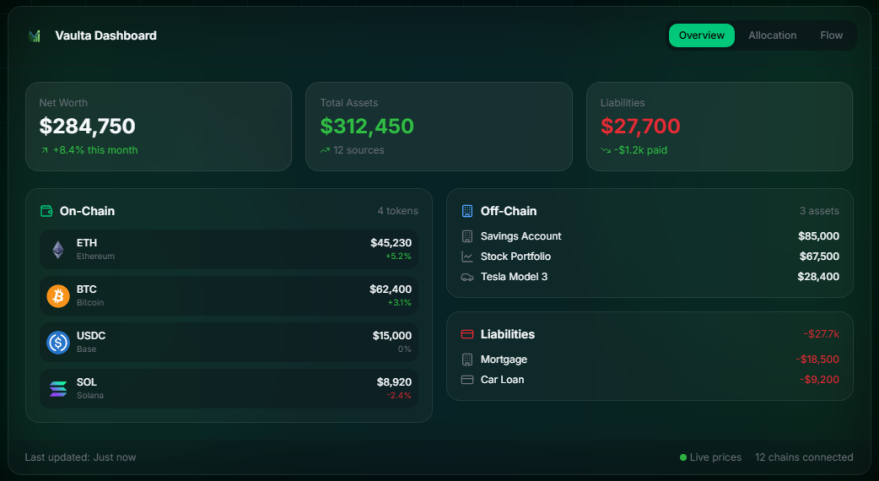This screenshot has width=879, height=481.
Task: Click the -$27.7k liabilities total
Action: 821,335
